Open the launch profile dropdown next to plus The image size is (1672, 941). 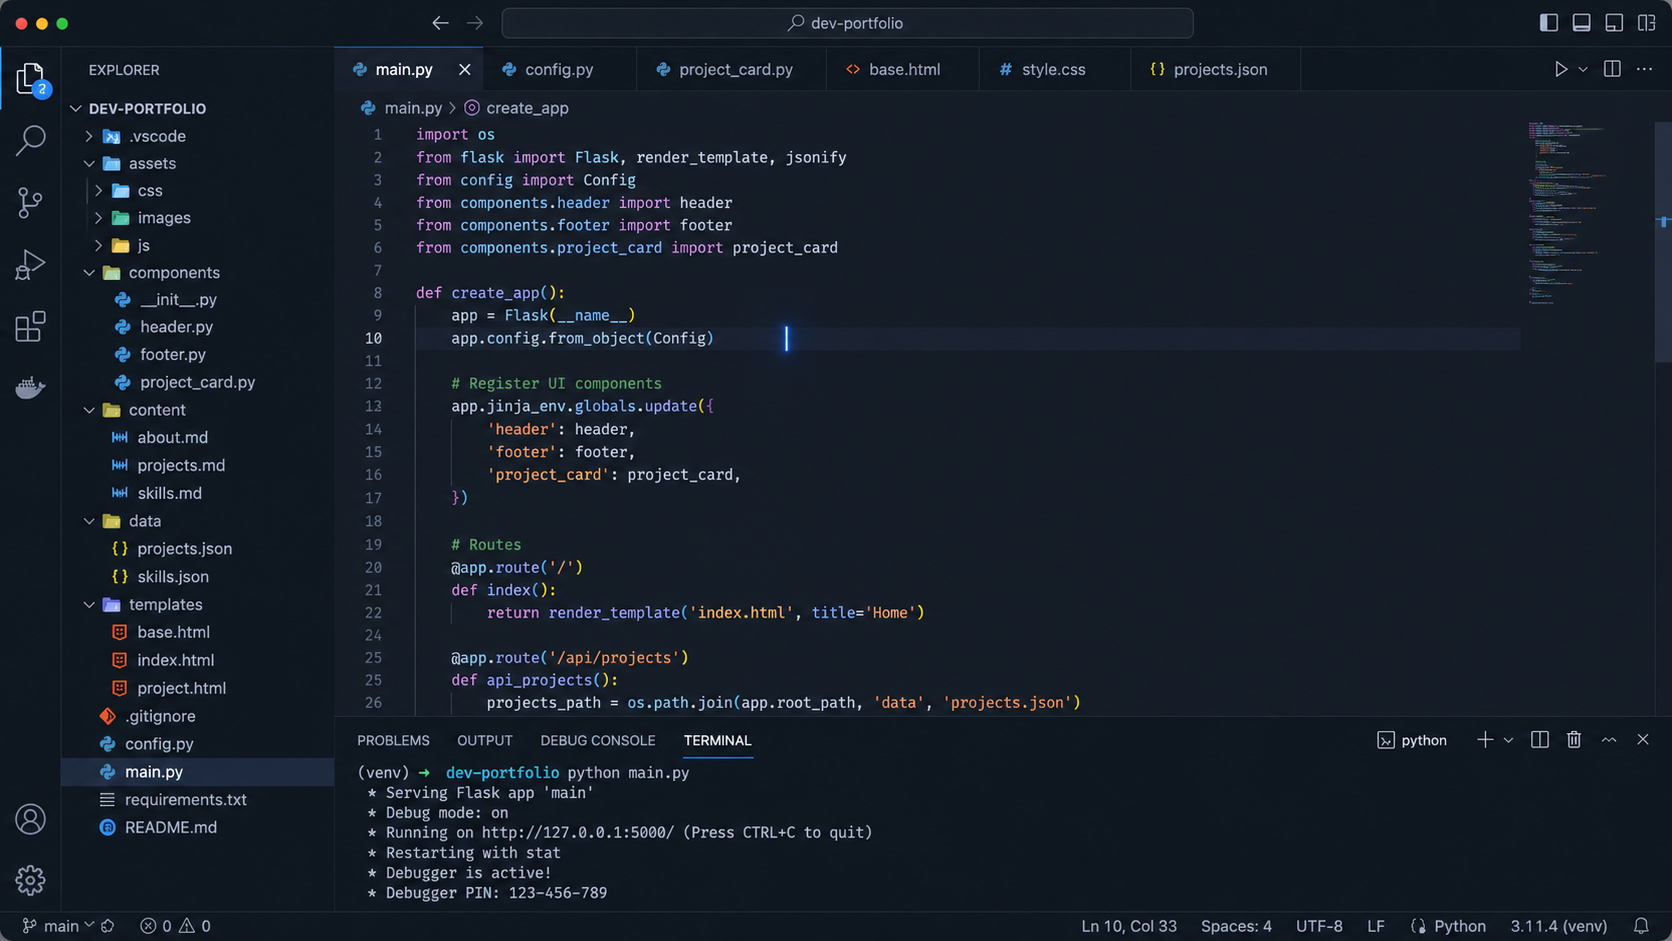click(x=1508, y=740)
